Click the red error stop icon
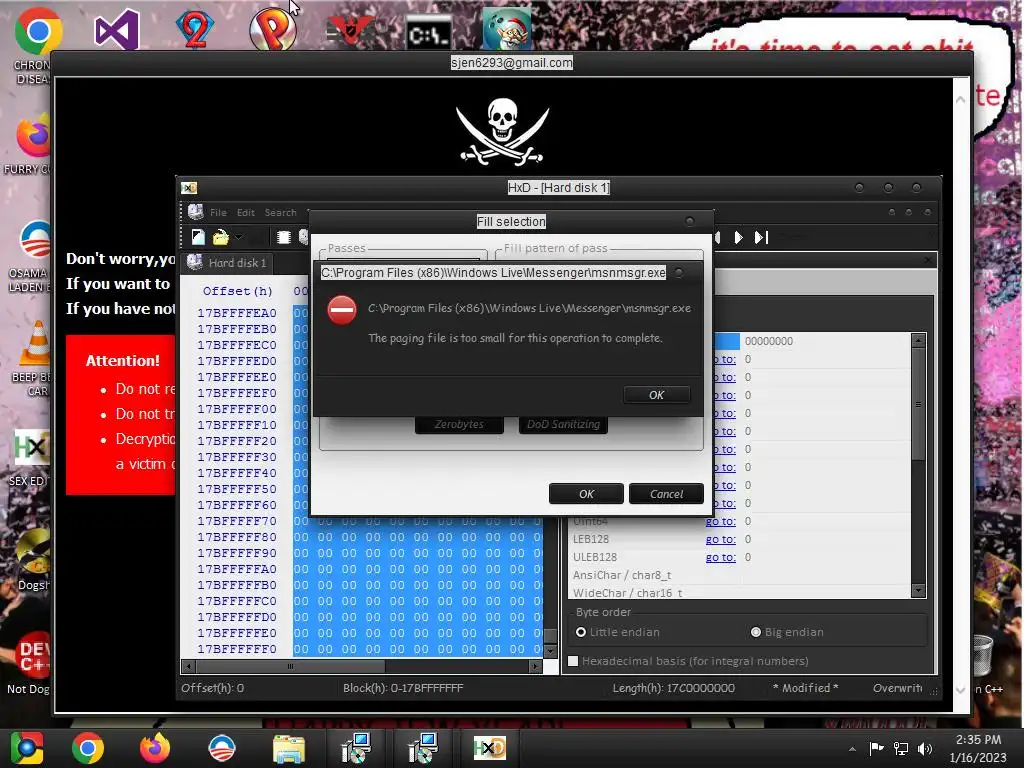 point(342,310)
